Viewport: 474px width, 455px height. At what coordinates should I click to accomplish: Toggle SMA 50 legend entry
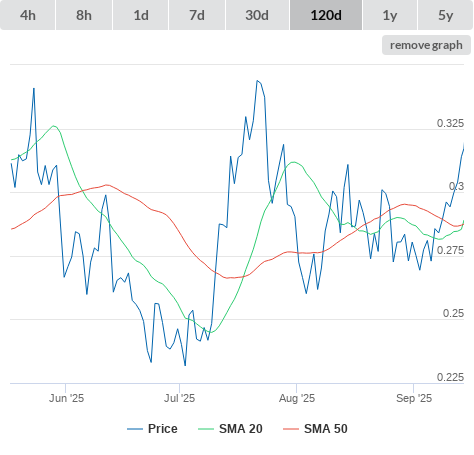click(x=315, y=429)
